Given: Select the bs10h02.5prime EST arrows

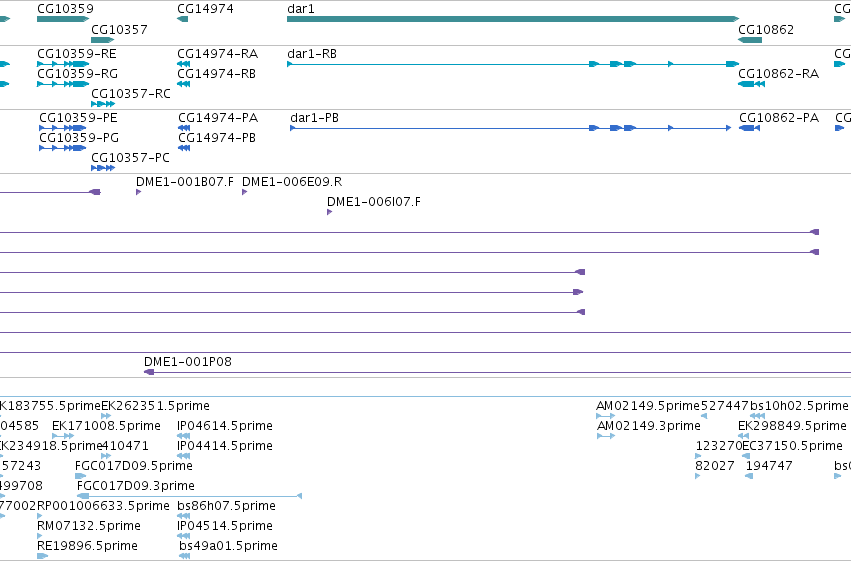Looking at the screenshot, I should (758, 416).
